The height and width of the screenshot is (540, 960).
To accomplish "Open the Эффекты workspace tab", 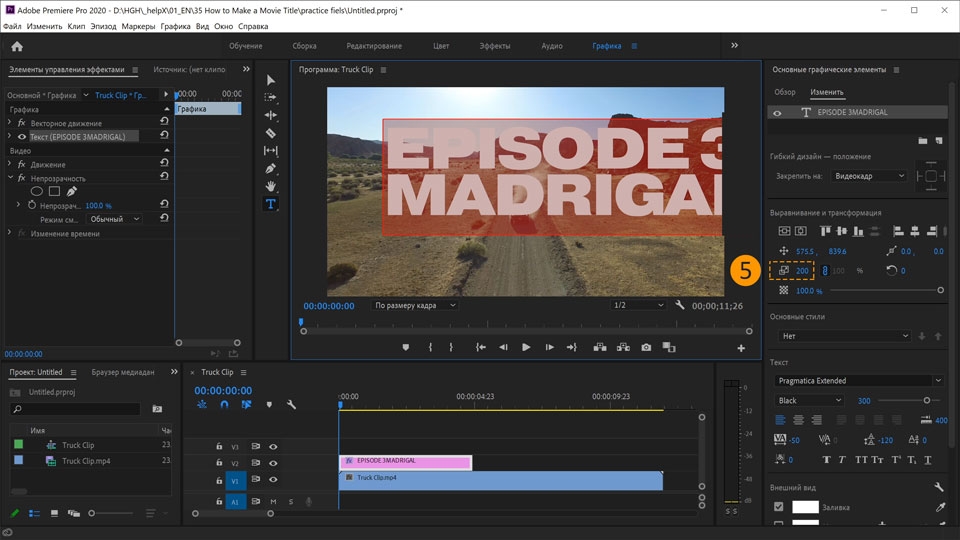I will click(x=494, y=46).
